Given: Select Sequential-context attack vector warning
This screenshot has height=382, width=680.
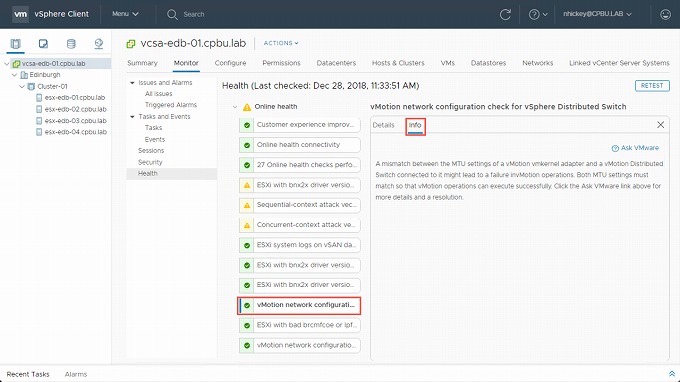Looking at the screenshot, I should tap(300, 205).
